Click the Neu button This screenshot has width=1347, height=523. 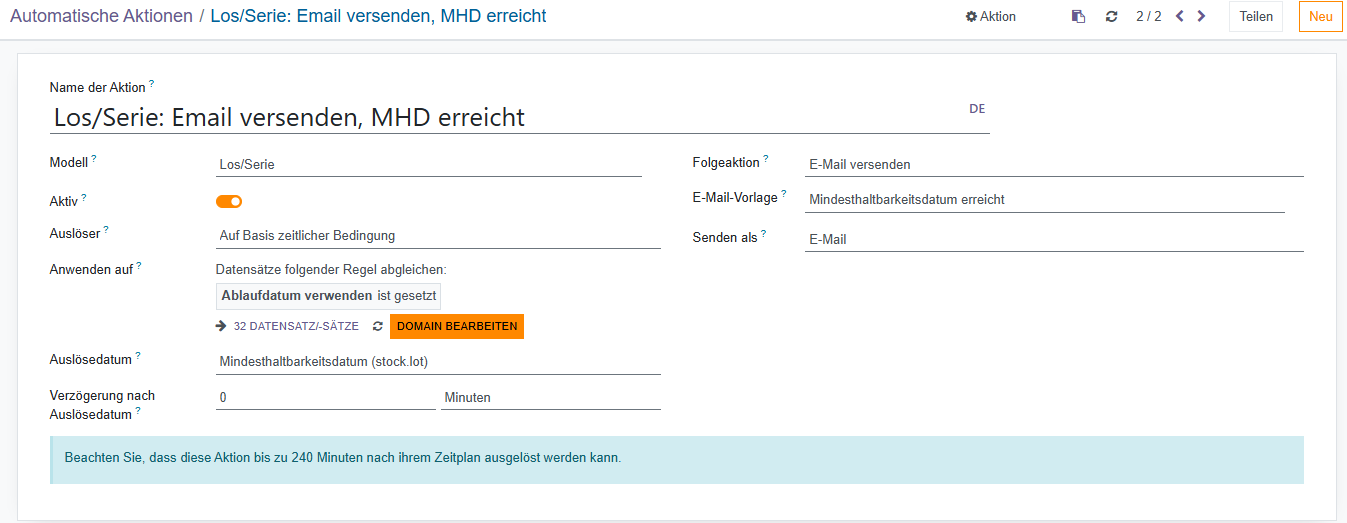(1320, 16)
